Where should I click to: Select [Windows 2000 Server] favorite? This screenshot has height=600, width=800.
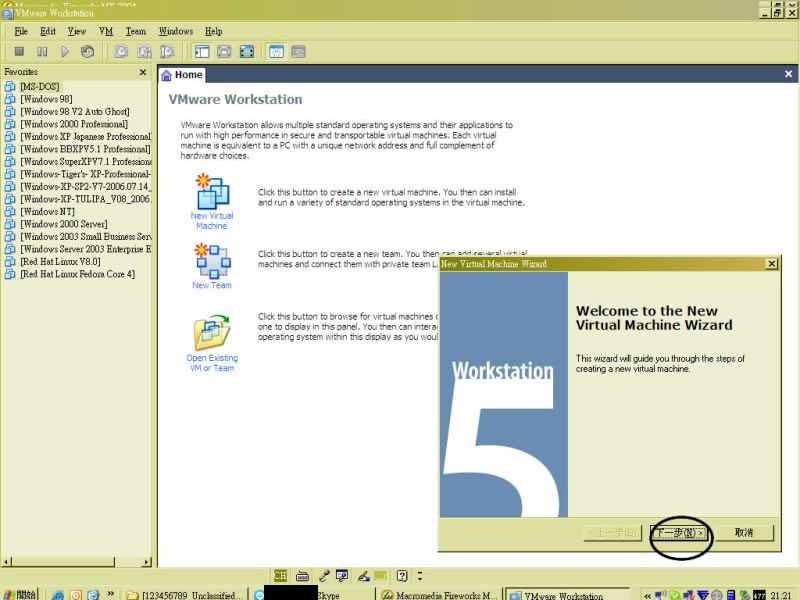pyautogui.click(x=64, y=224)
